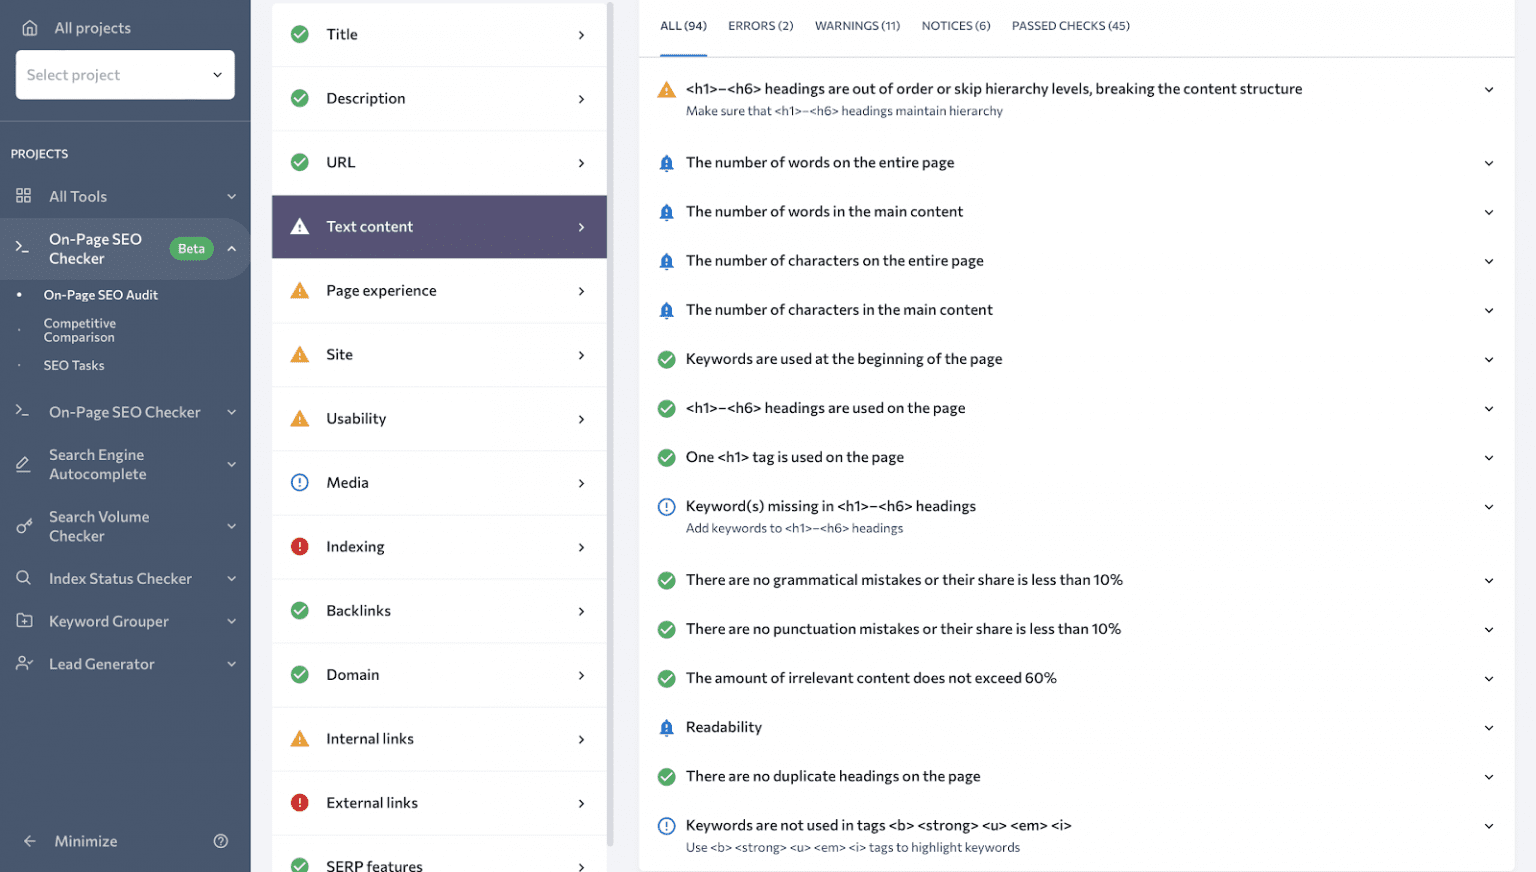Open the Select project dropdown
The width and height of the screenshot is (1536, 872).
click(125, 75)
